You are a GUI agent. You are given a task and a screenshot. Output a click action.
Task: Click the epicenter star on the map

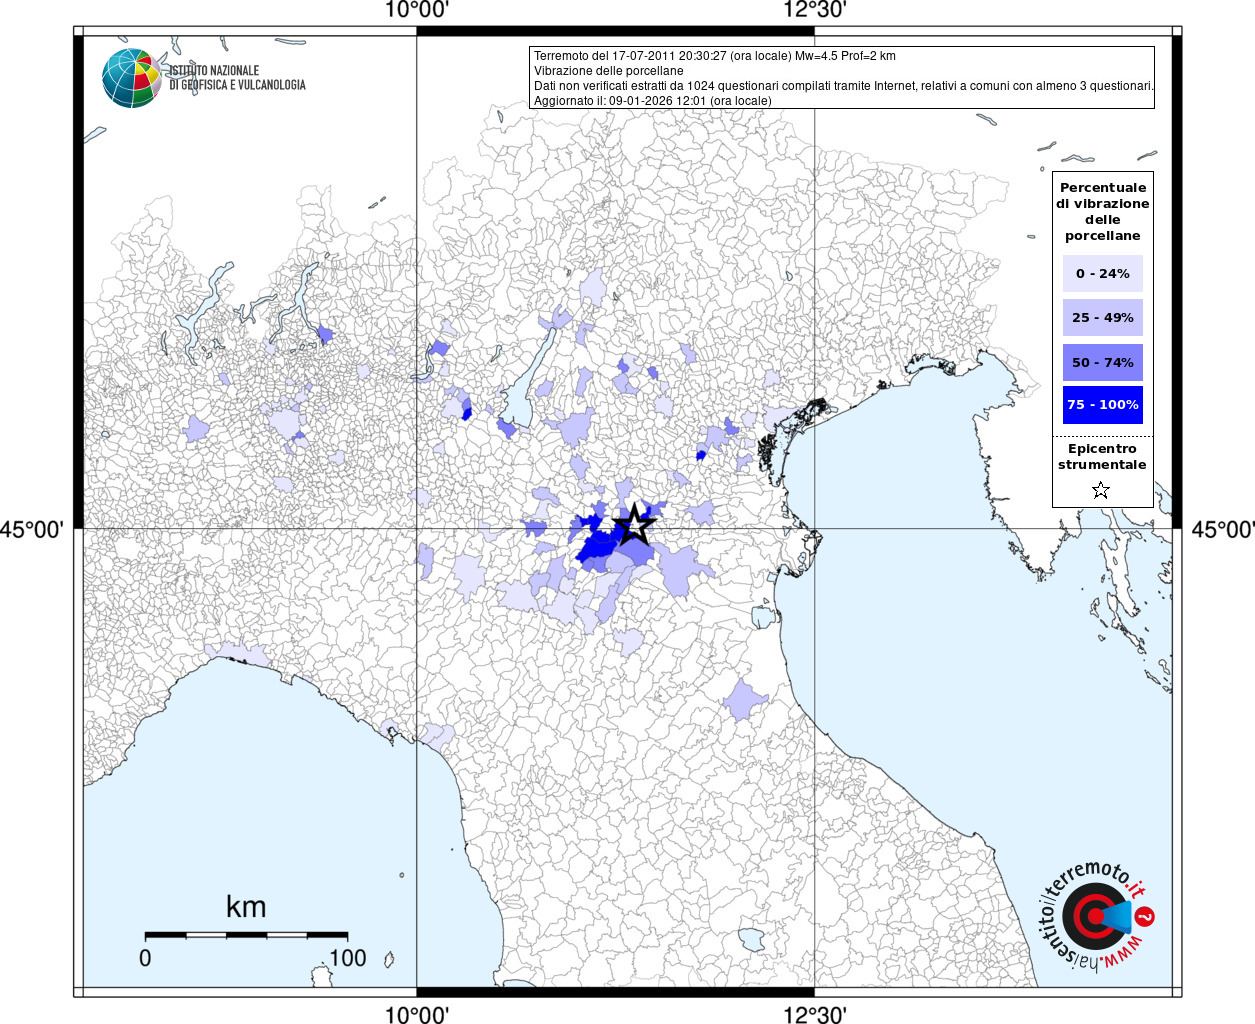pos(634,524)
